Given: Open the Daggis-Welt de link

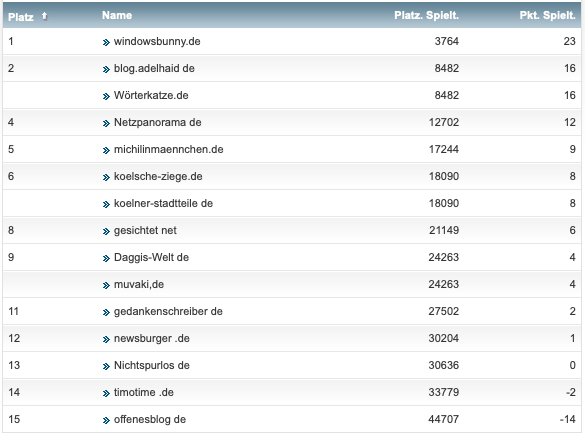Looking at the screenshot, I should [x=151, y=257].
